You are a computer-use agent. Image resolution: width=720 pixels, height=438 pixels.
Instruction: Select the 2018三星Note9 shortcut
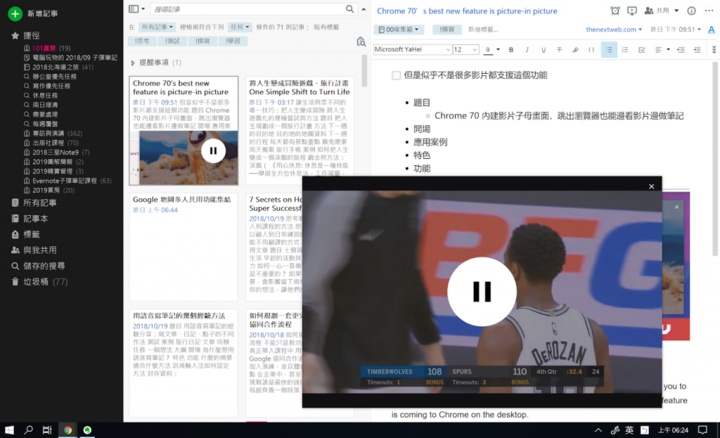pos(56,152)
